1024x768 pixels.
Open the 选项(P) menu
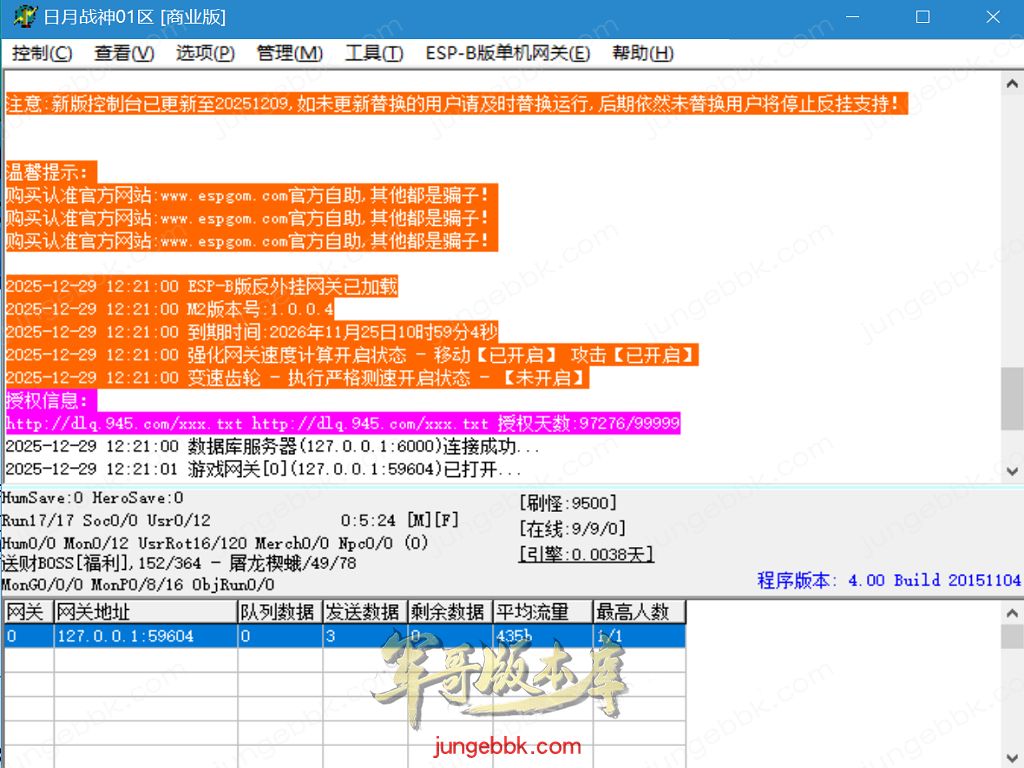click(x=205, y=53)
